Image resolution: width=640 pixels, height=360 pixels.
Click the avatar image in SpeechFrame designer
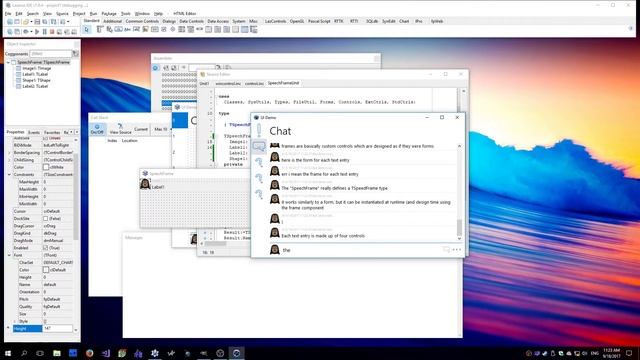coord(145,184)
